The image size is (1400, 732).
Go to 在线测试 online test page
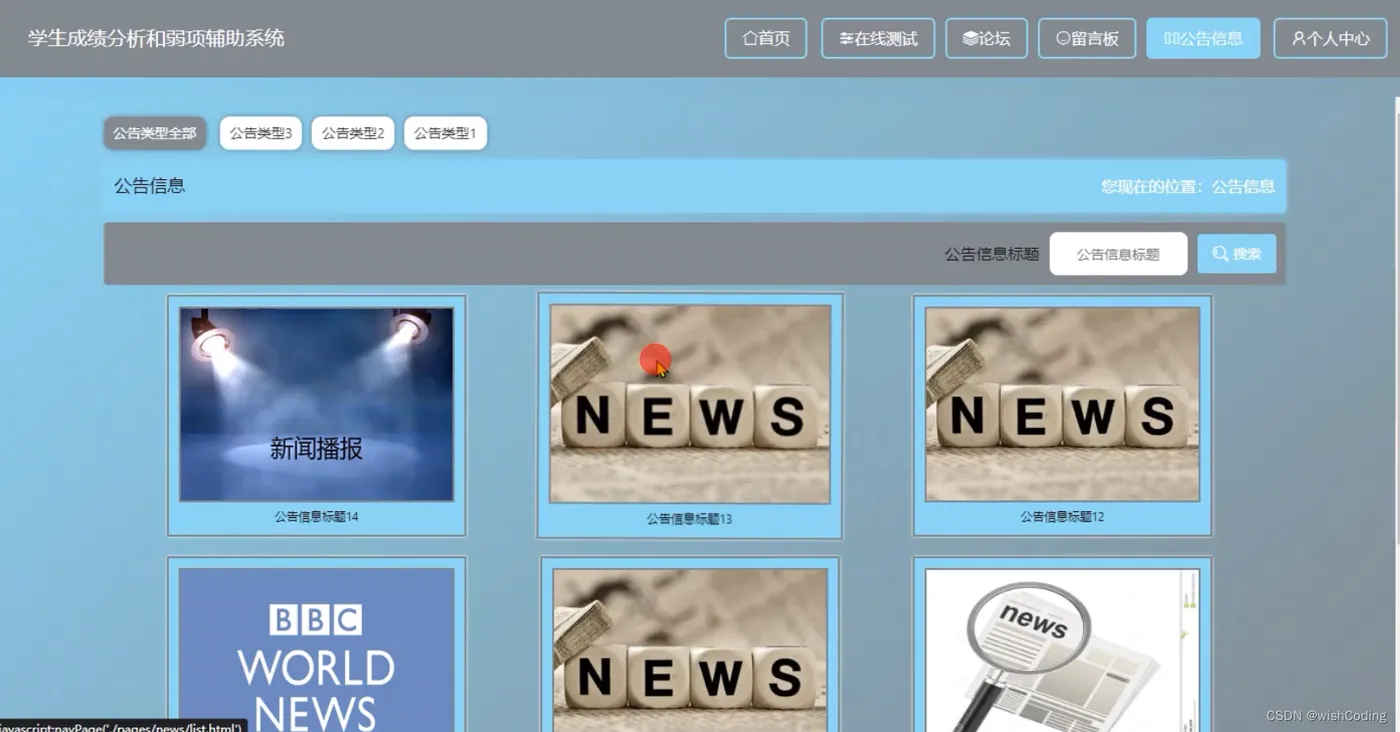tap(878, 38)
